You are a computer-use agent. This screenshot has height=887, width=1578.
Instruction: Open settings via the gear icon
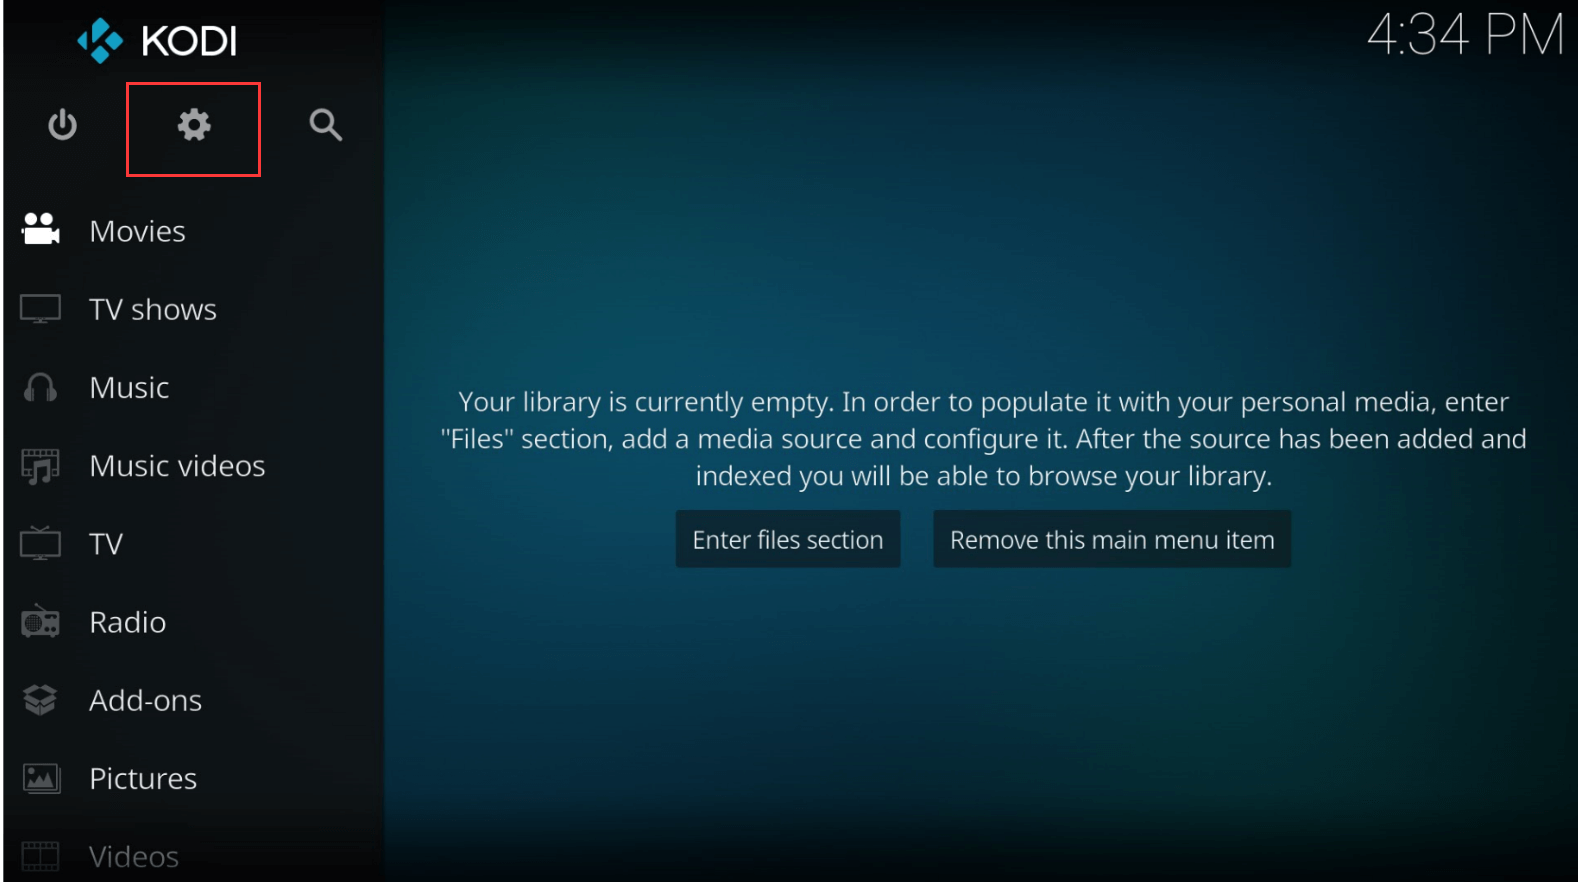[194, 126]
